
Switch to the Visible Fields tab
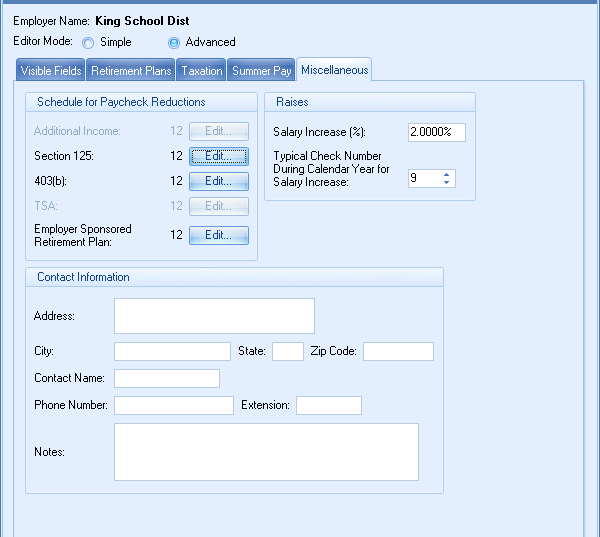point(51,71)
